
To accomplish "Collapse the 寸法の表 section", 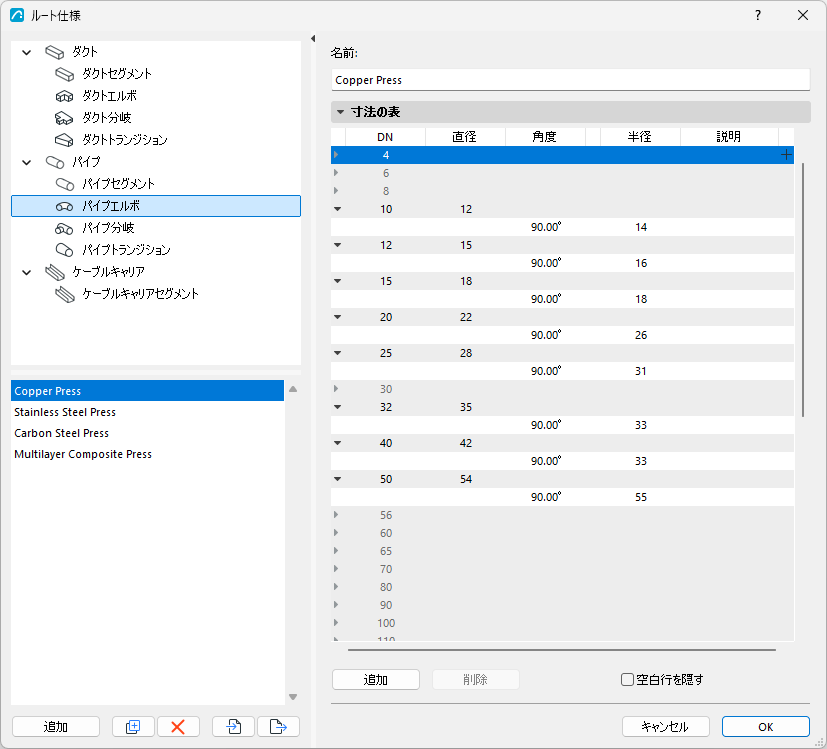I will tap(340, 112).
